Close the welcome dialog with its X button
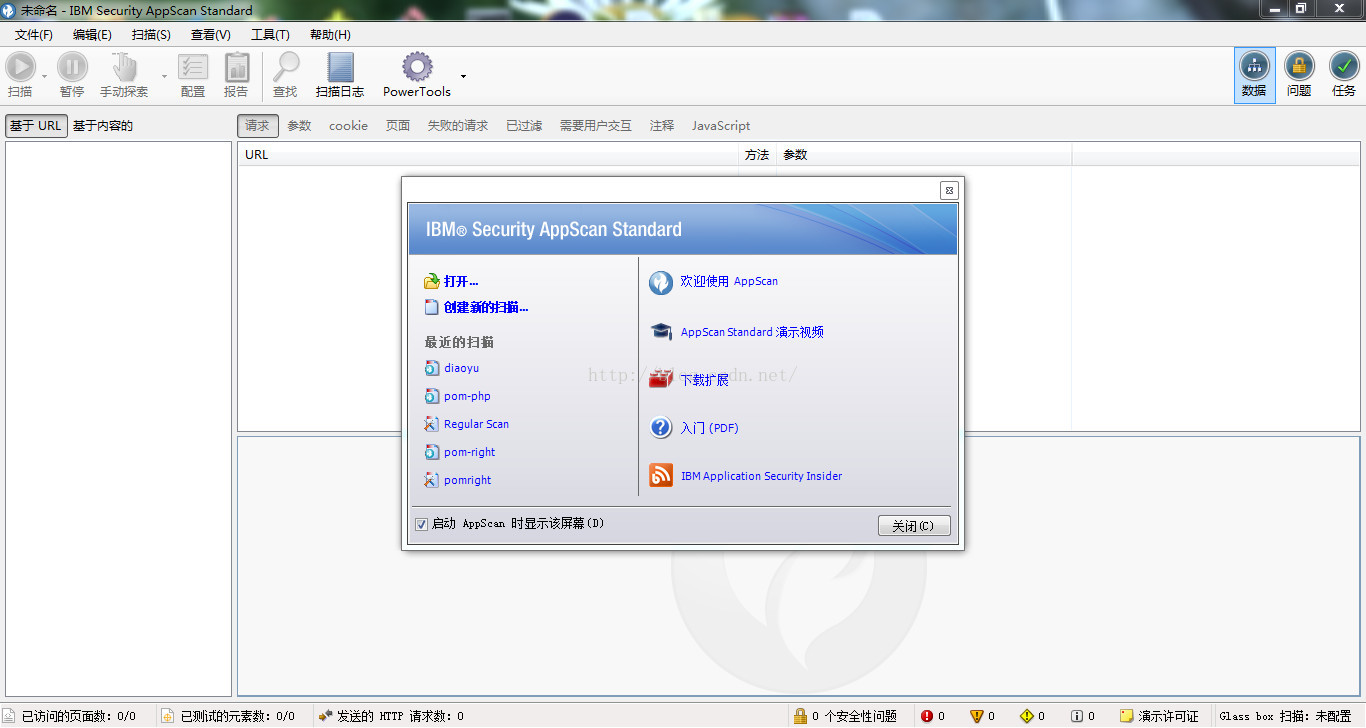The width and height of the screenshot is (1366, 728). [949, 190]
